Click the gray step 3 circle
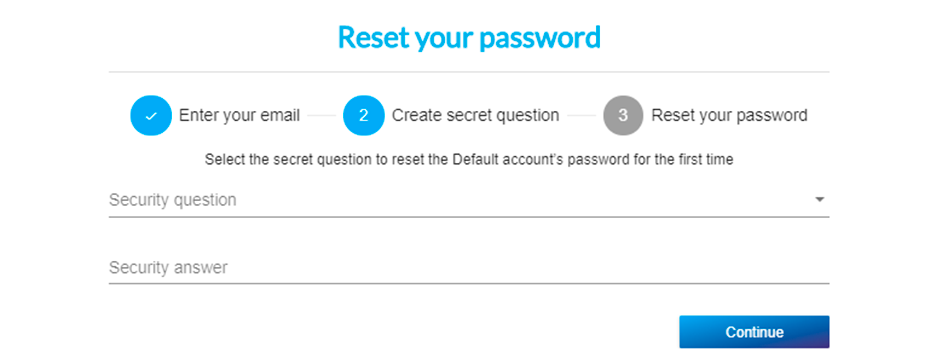 623,115
